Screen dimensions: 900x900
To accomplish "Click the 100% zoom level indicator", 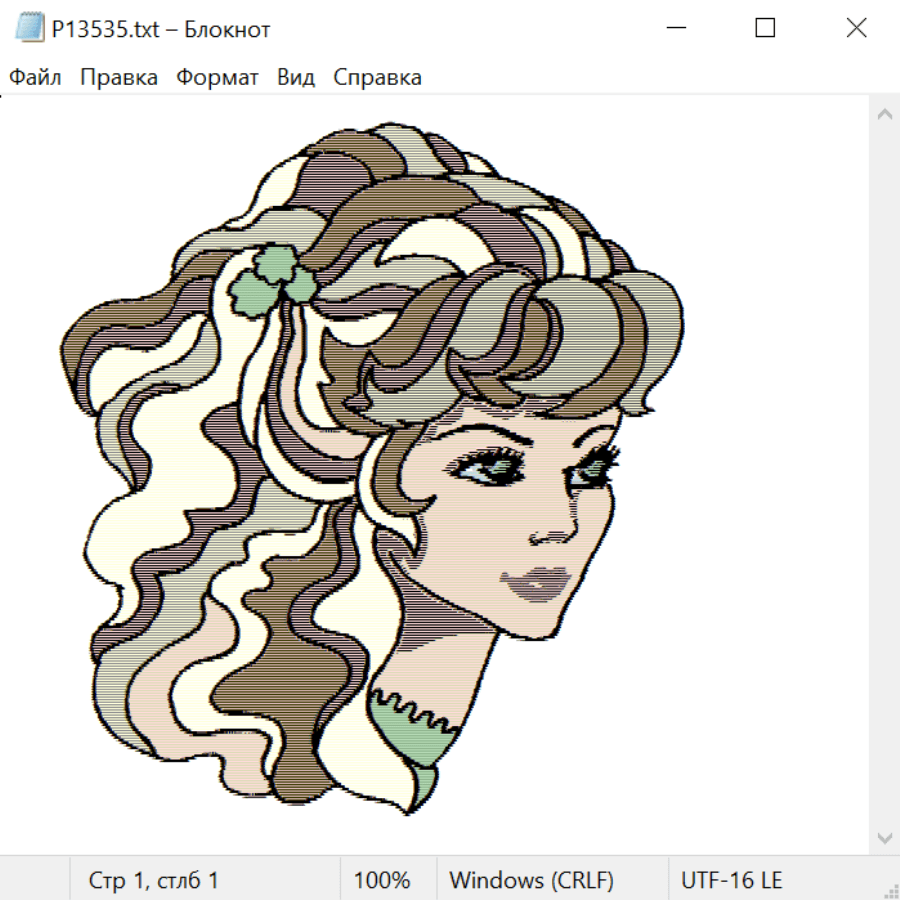I will (x=382, y=880).
